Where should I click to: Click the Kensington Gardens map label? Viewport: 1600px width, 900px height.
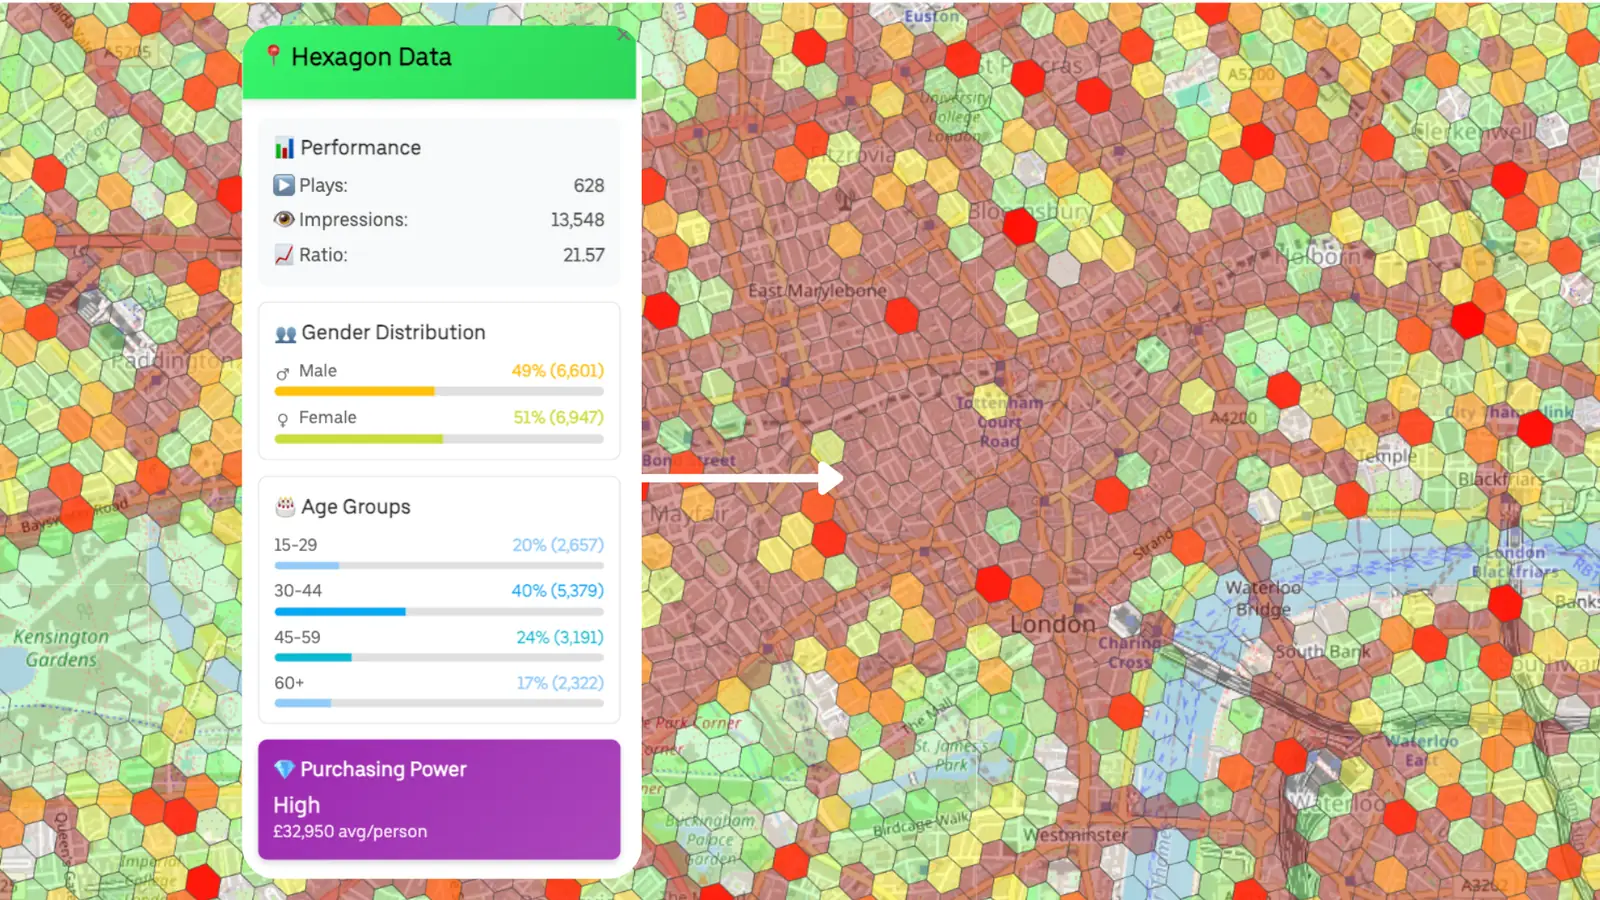tap(61, 648)
